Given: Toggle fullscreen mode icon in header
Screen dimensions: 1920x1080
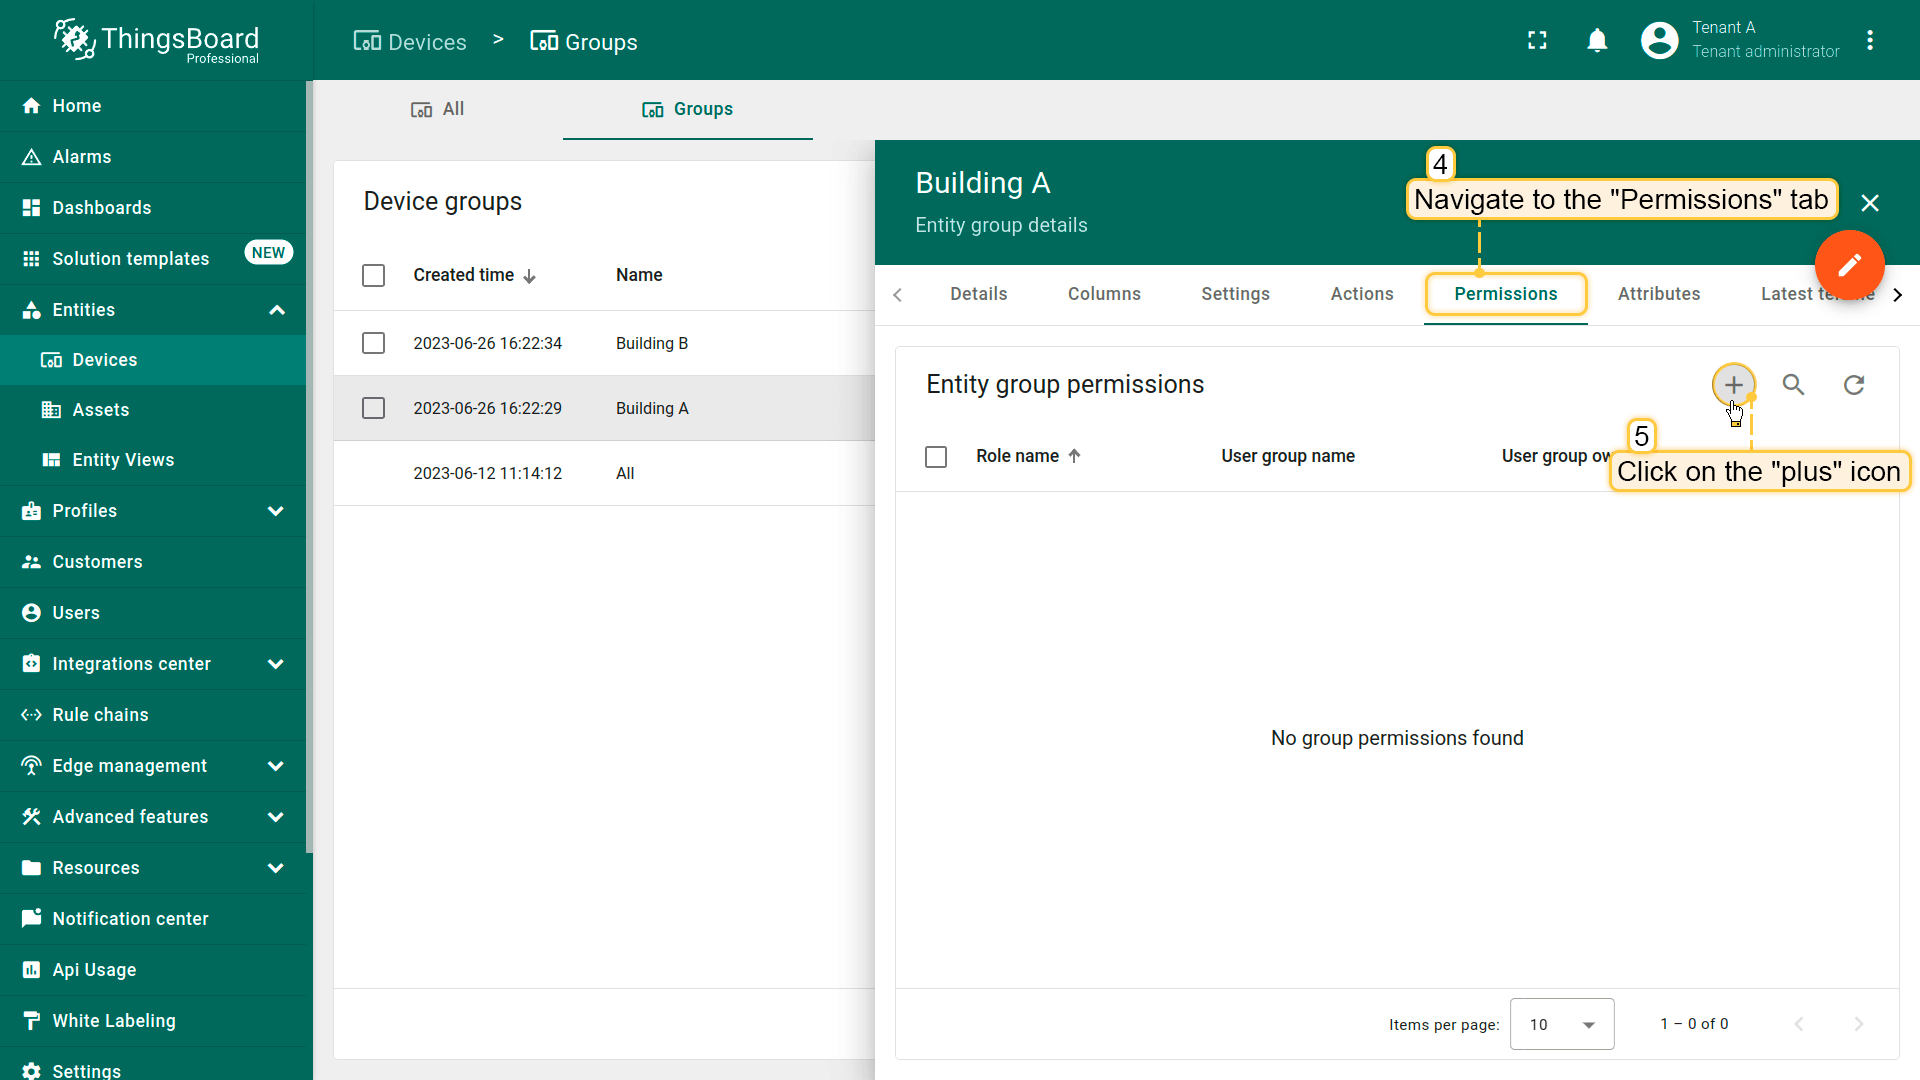Looking at the screenshot, I should click(x=1537, y=40).
